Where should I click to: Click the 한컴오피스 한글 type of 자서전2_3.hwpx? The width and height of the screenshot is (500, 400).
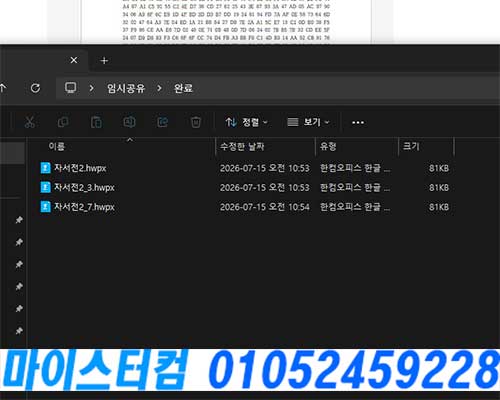tap(355, 187)
